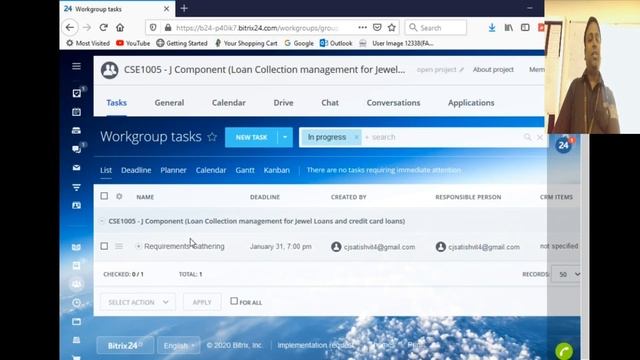The image size is (640, 360).
Task: Open Calendar icon in left sidebar
Action: point(76,112)
